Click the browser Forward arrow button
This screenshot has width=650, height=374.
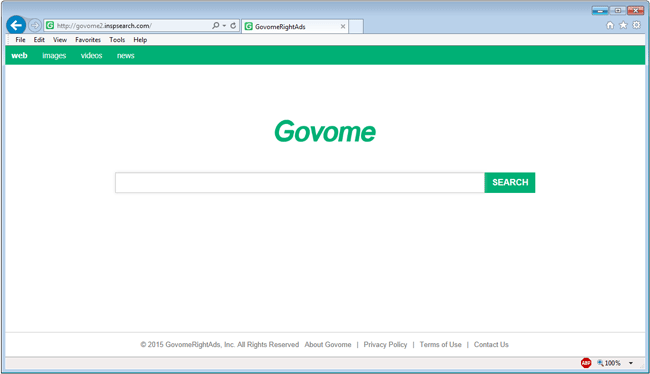[x=35, y=25]
